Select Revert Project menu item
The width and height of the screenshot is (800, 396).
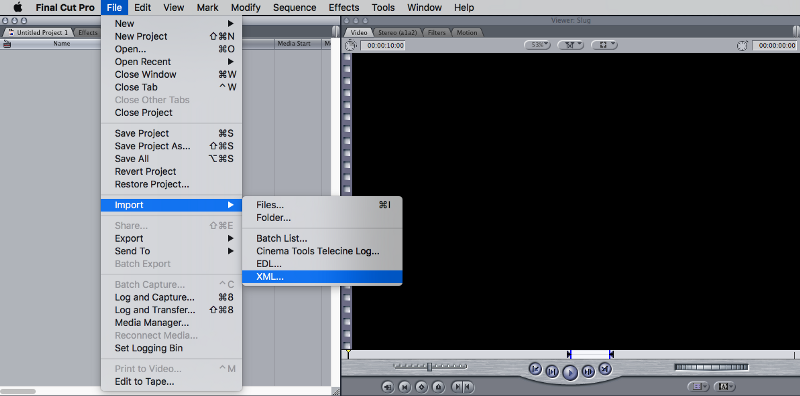171,171
